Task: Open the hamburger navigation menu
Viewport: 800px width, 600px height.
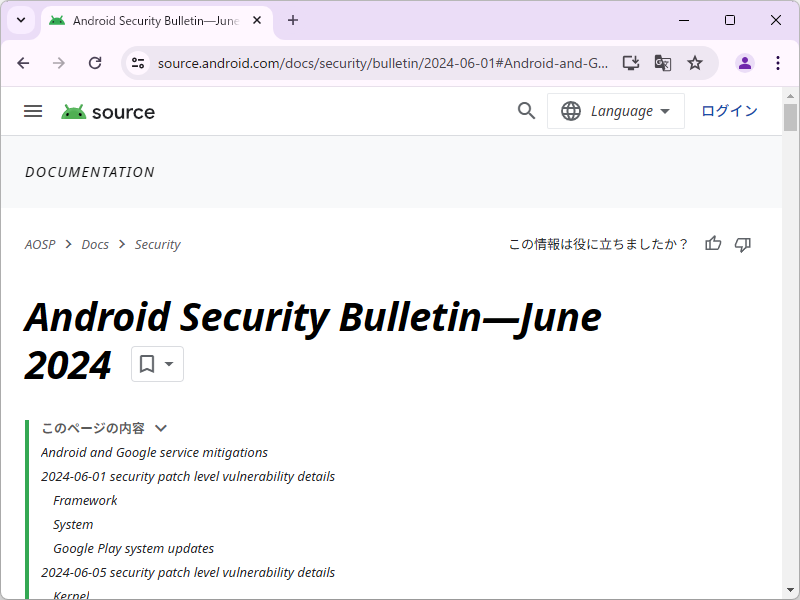Action: tap(33, 111)
